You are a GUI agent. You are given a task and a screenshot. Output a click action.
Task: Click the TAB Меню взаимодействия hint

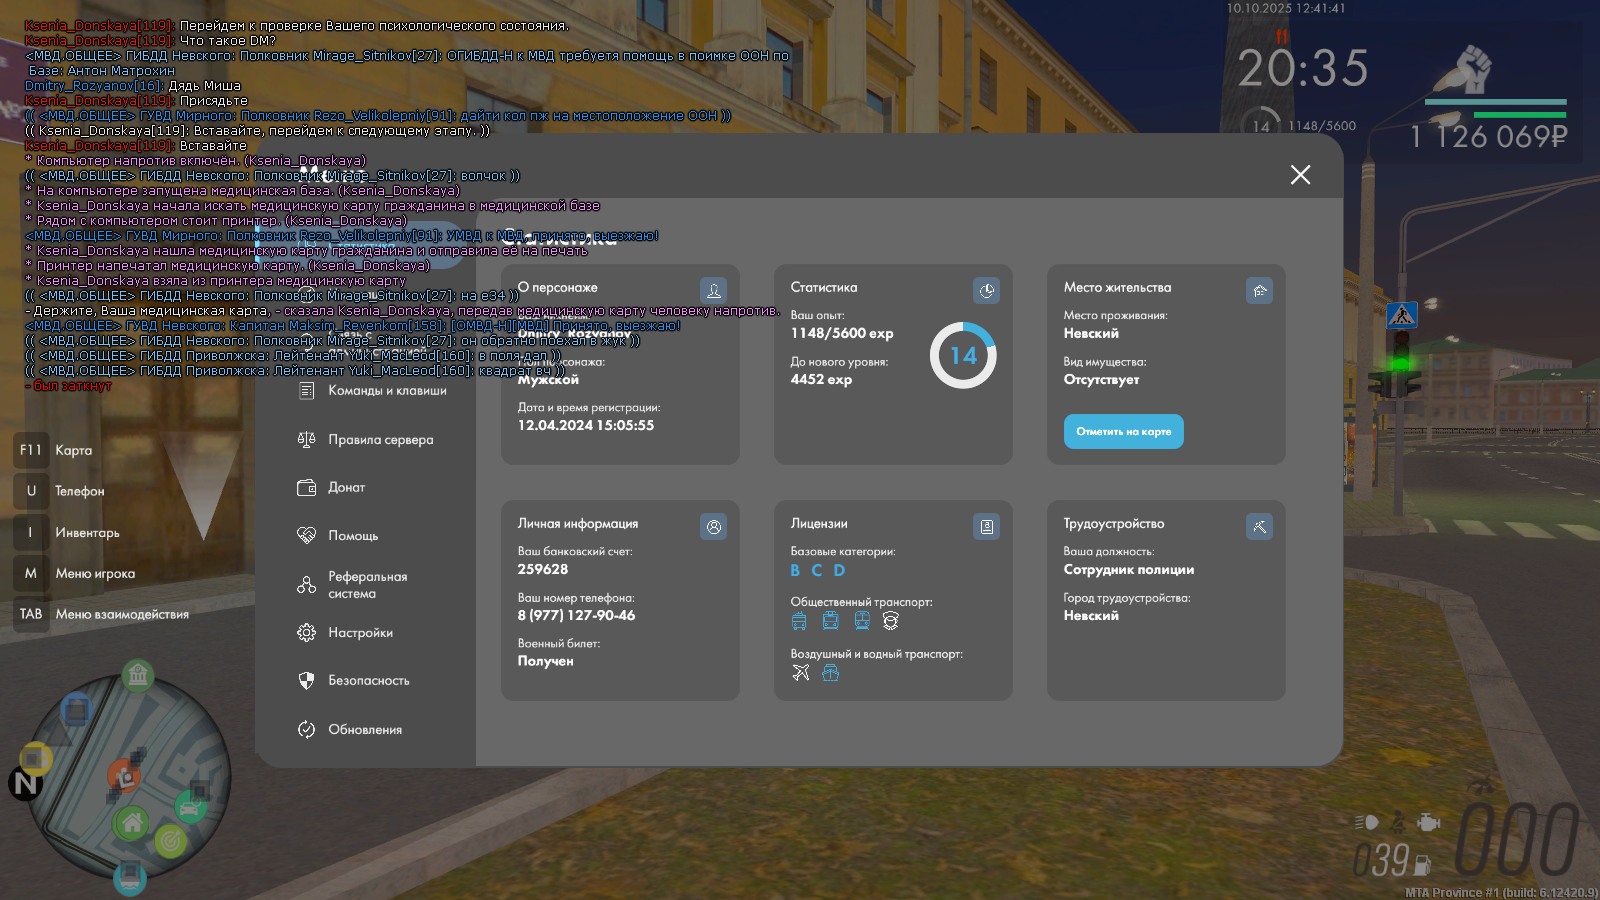click(102, 614)
